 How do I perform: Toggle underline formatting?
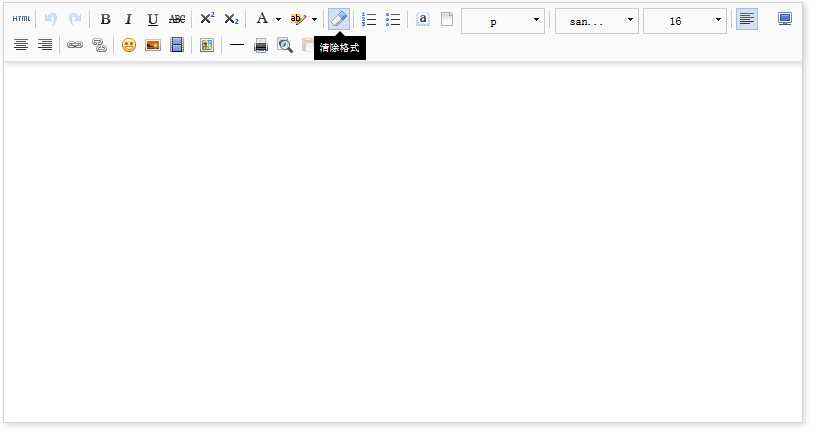tap(153, 19)
